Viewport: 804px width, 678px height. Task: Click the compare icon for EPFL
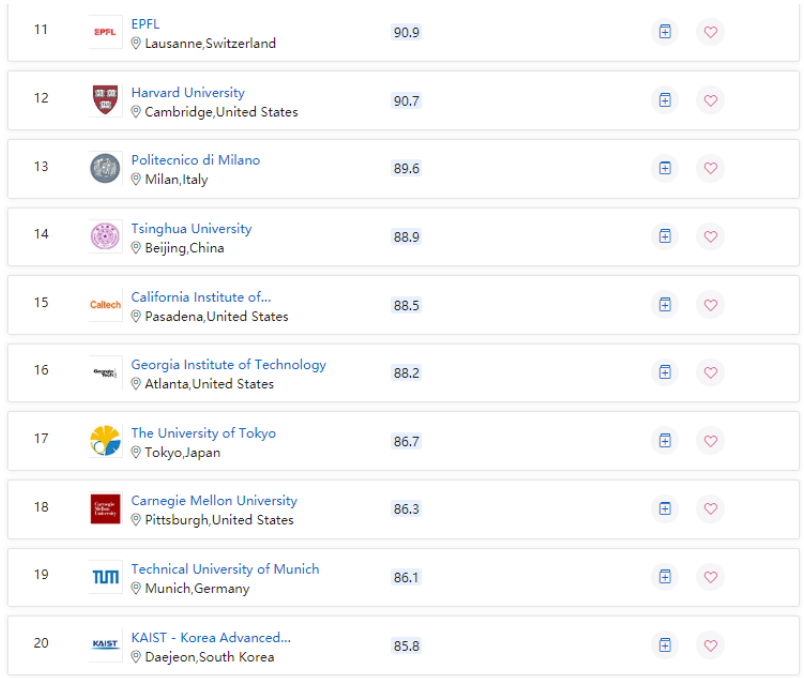point(664,32)
